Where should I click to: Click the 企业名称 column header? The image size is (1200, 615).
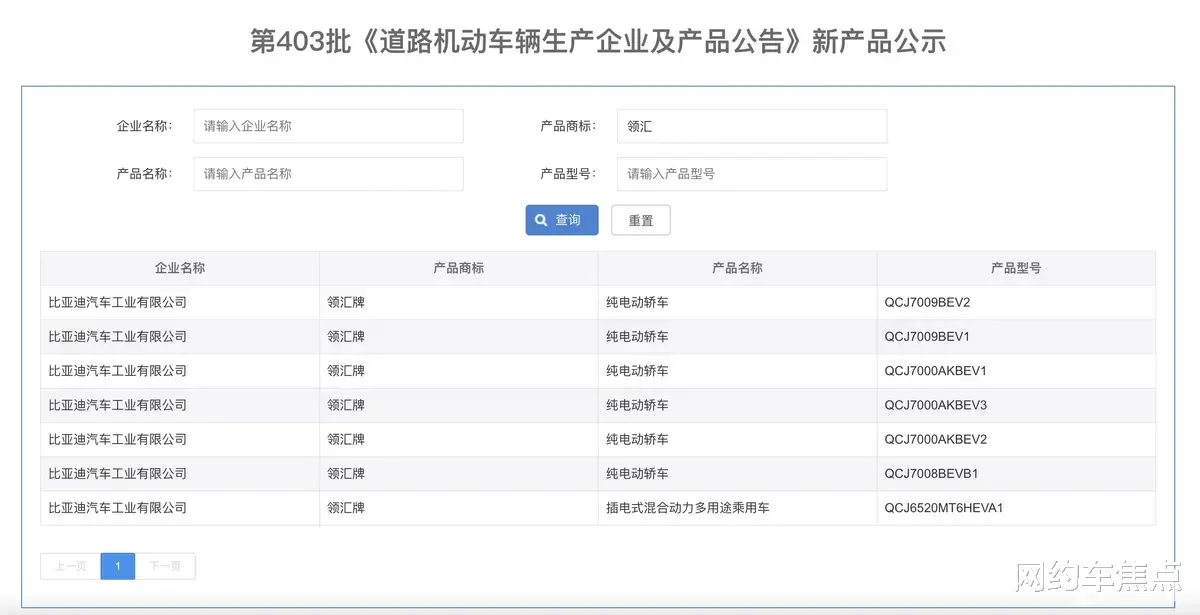[x=180, y=268]
